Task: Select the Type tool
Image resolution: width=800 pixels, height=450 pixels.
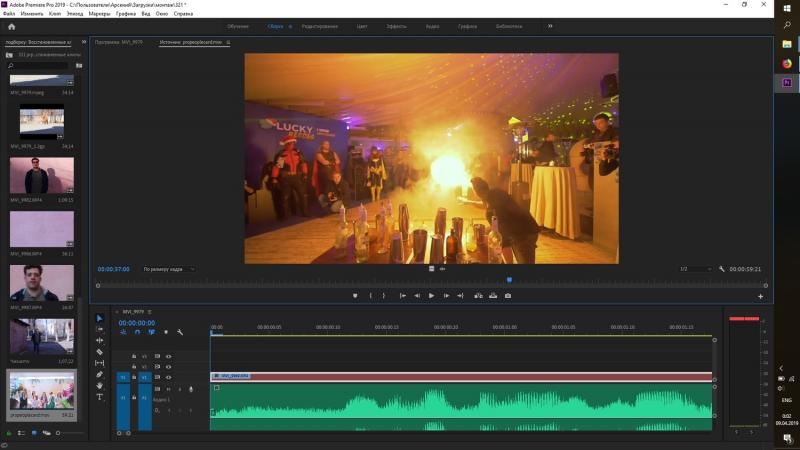Action: click(99, 397)
